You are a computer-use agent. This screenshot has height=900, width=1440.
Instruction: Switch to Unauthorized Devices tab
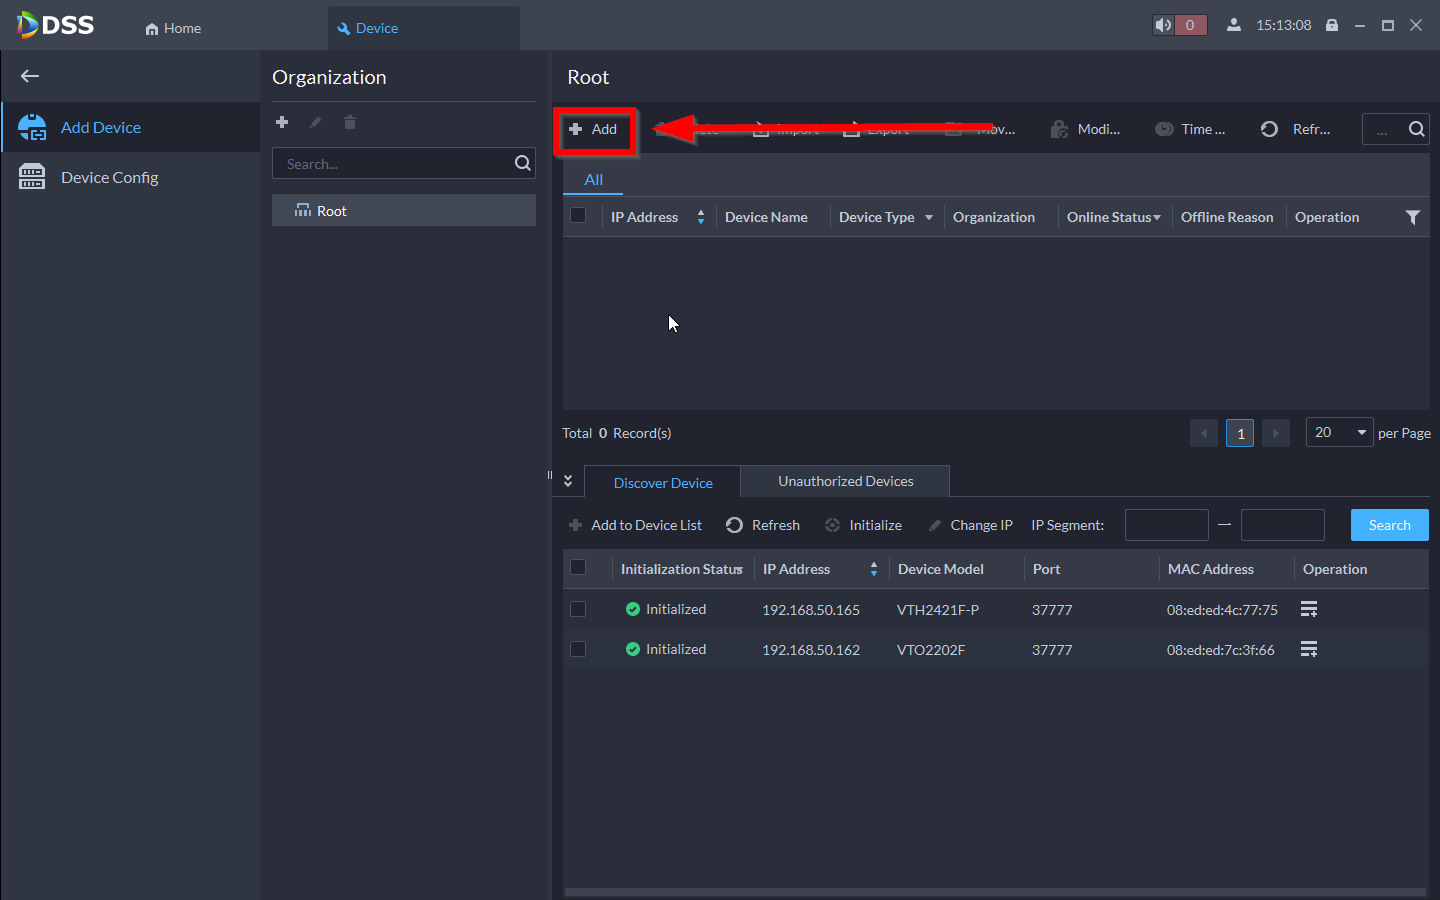pos(845,481)
